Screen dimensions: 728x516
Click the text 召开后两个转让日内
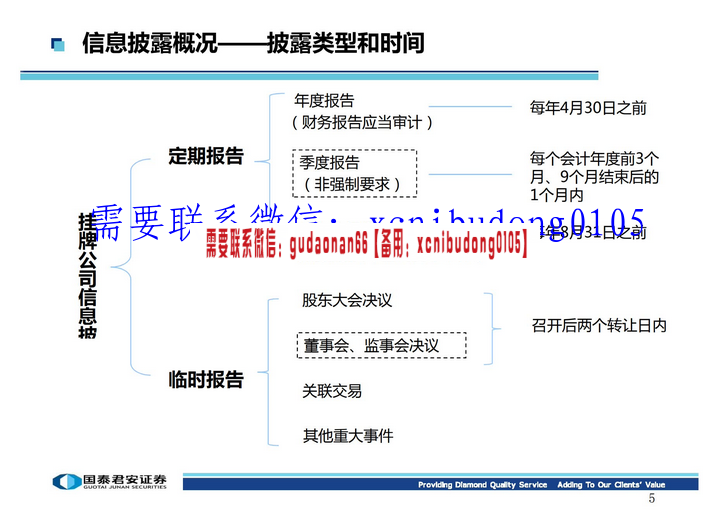coord(599,326)
